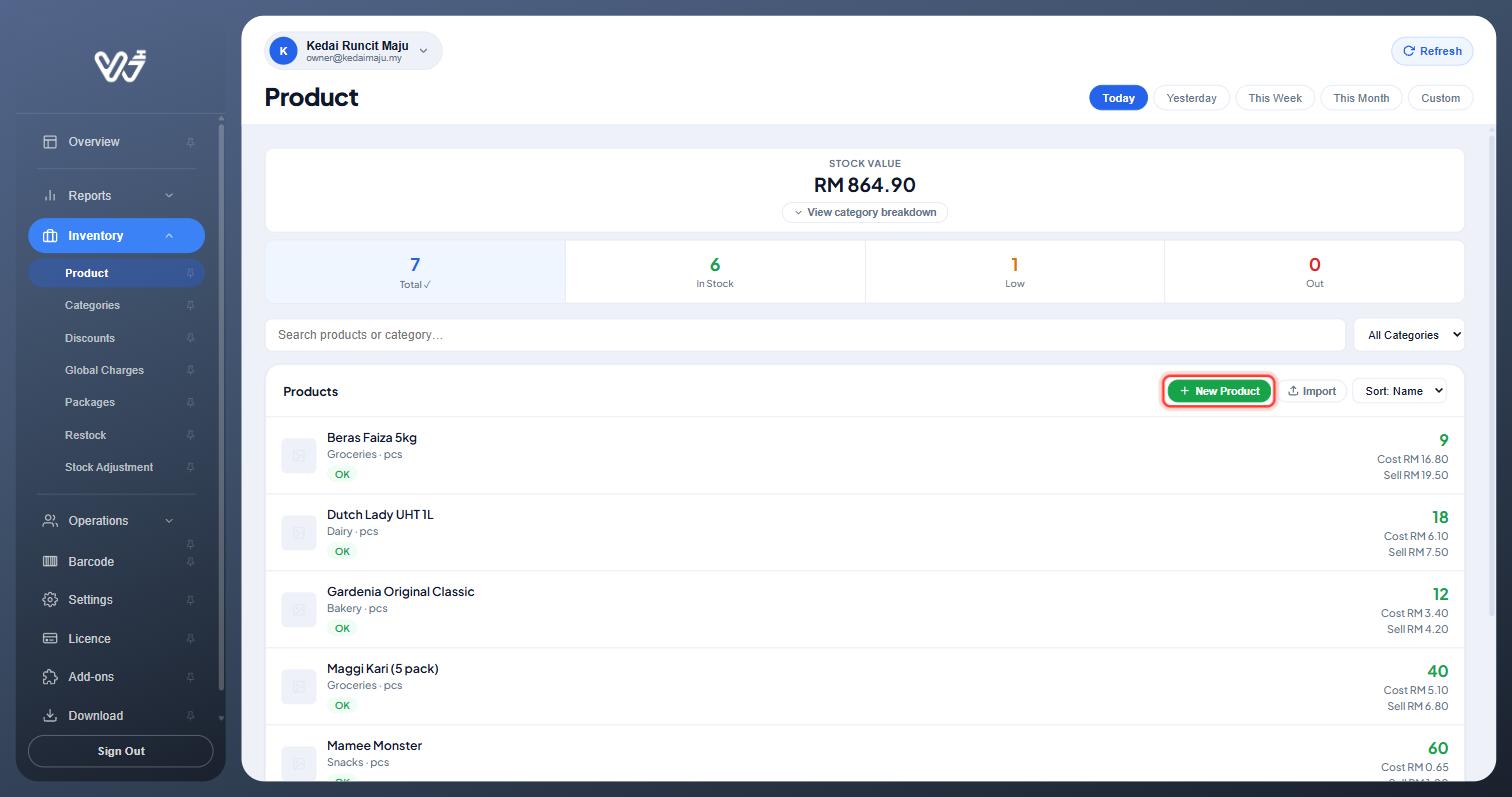
Task: Expand the Reports menu chevron
Action: [169, 196]
